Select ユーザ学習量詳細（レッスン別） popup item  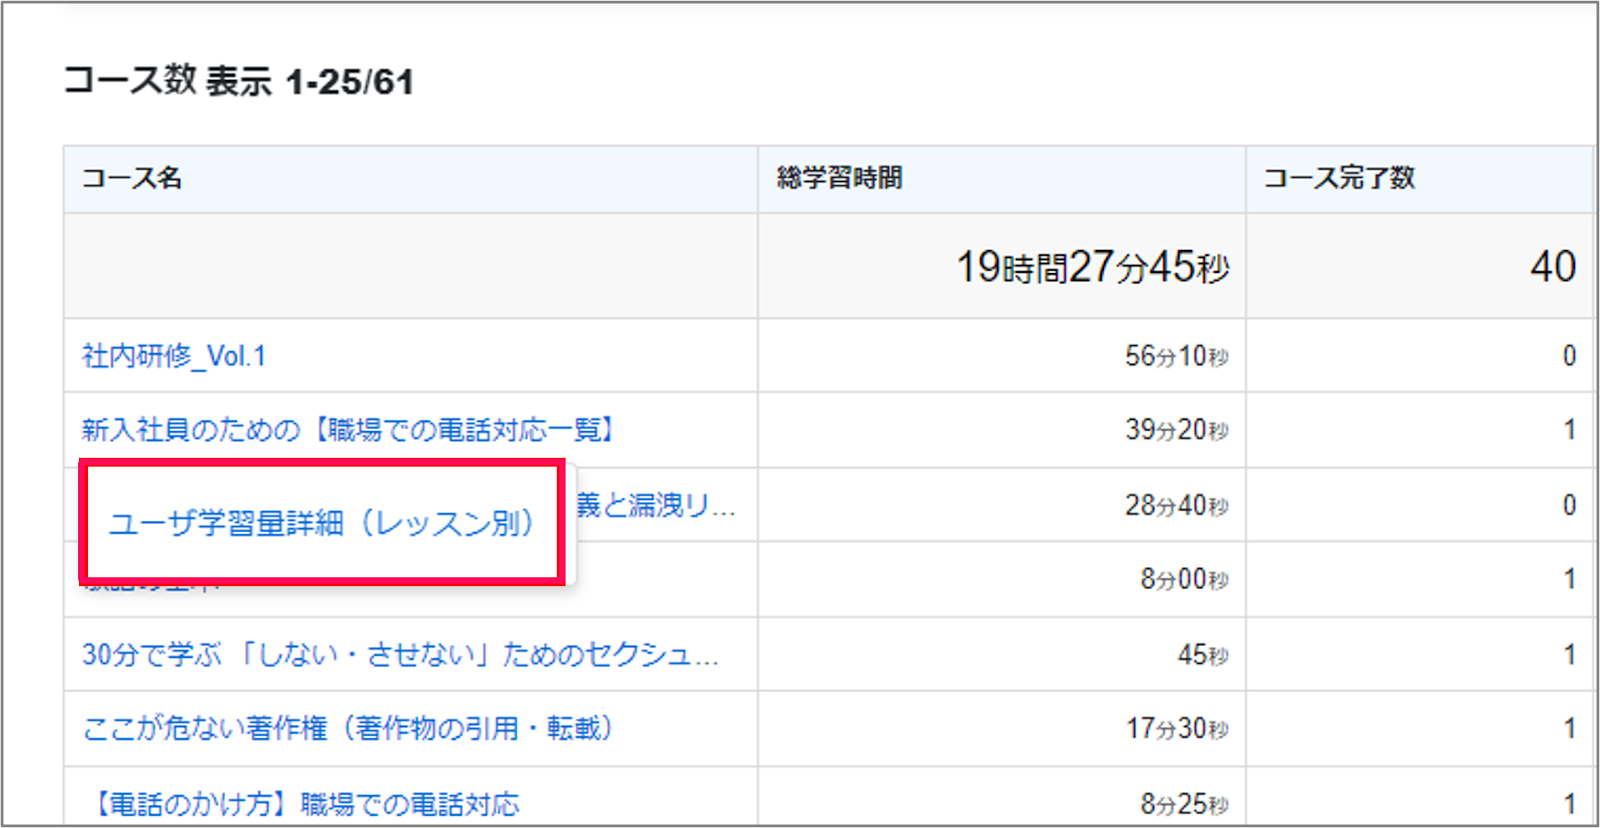click(x=322, y=523)
